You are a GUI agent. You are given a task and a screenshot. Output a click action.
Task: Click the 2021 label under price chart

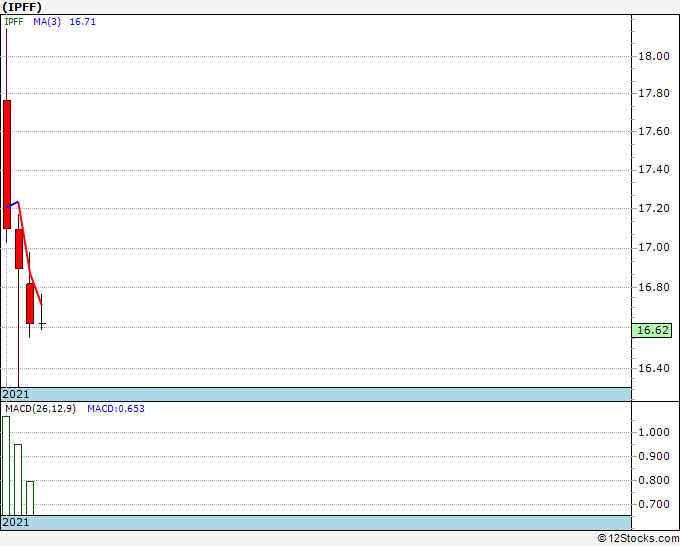(x=16, y=394)
